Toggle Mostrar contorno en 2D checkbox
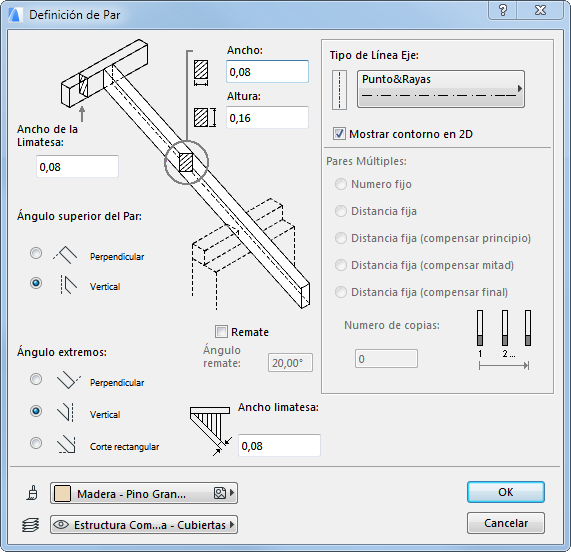Viewport: 571px width, 552px height. 339,134
